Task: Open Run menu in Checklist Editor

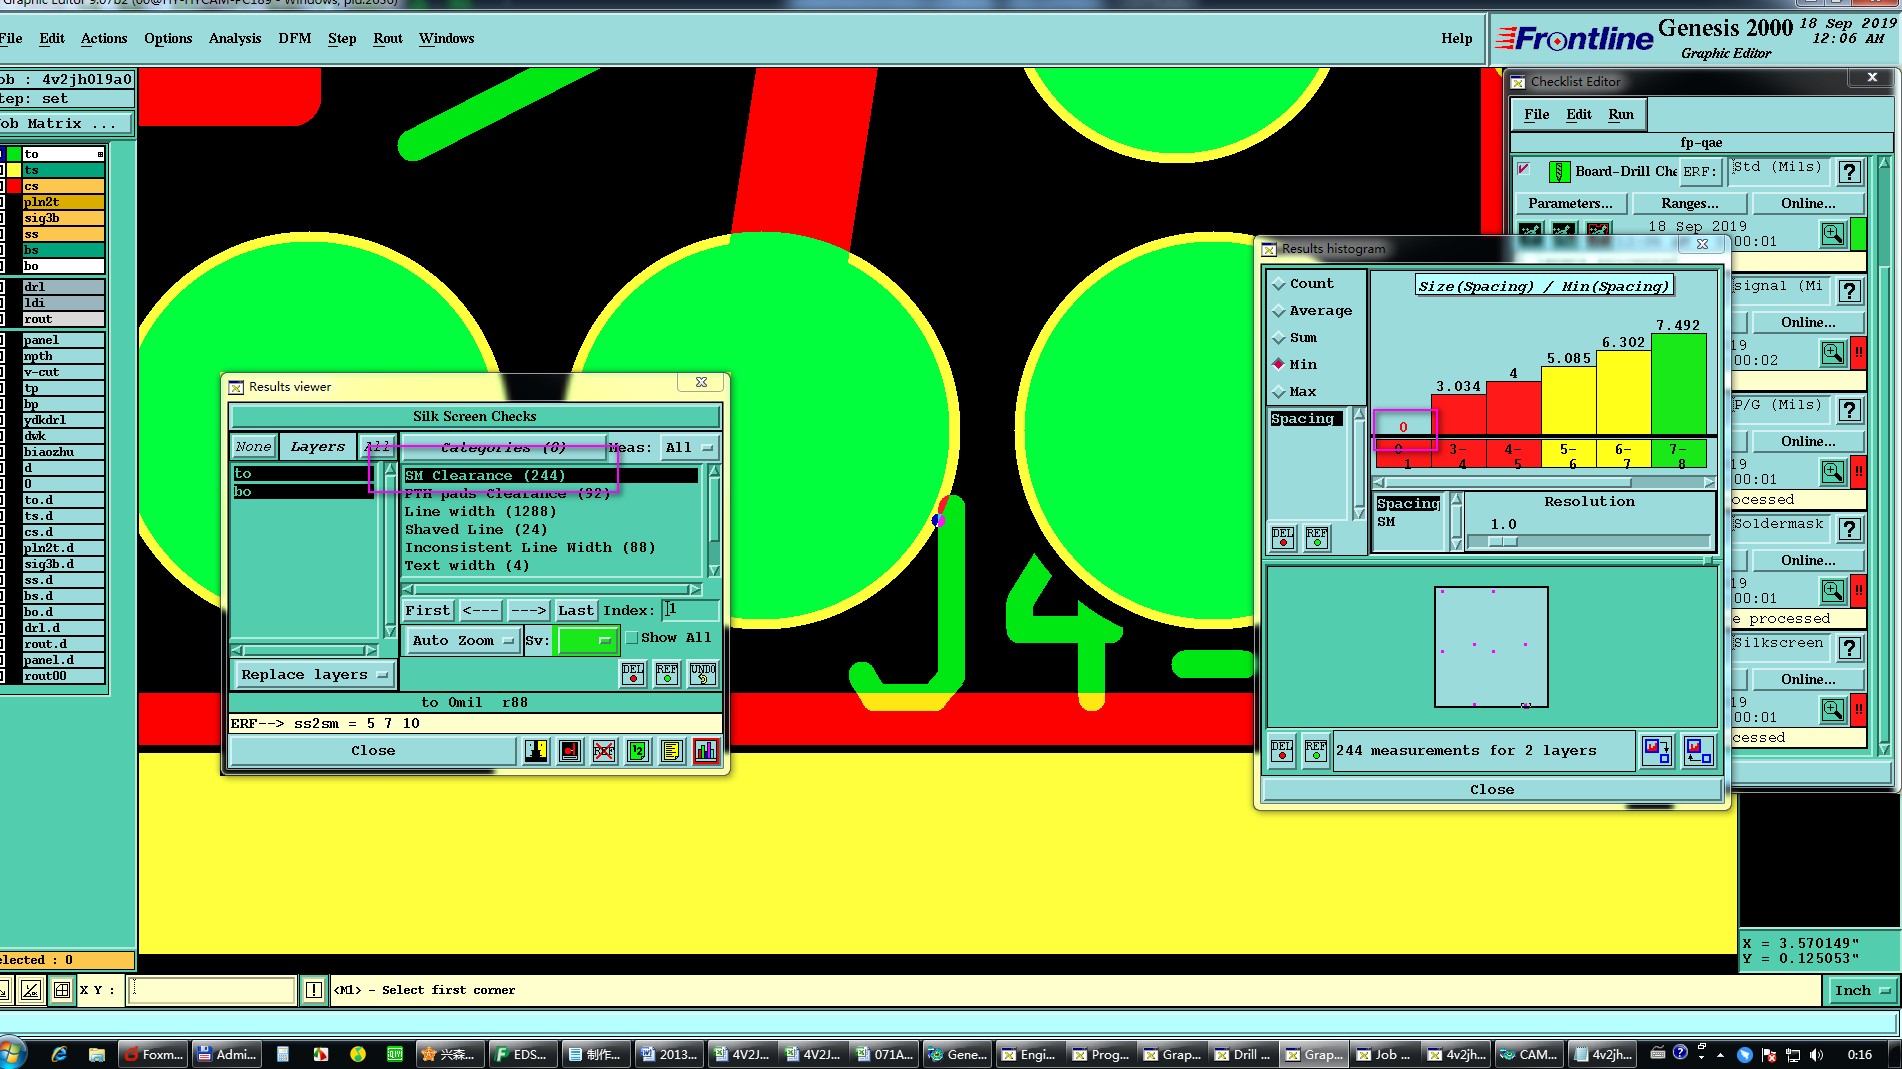Action: pyautogui.click(x=1621, y=114)
